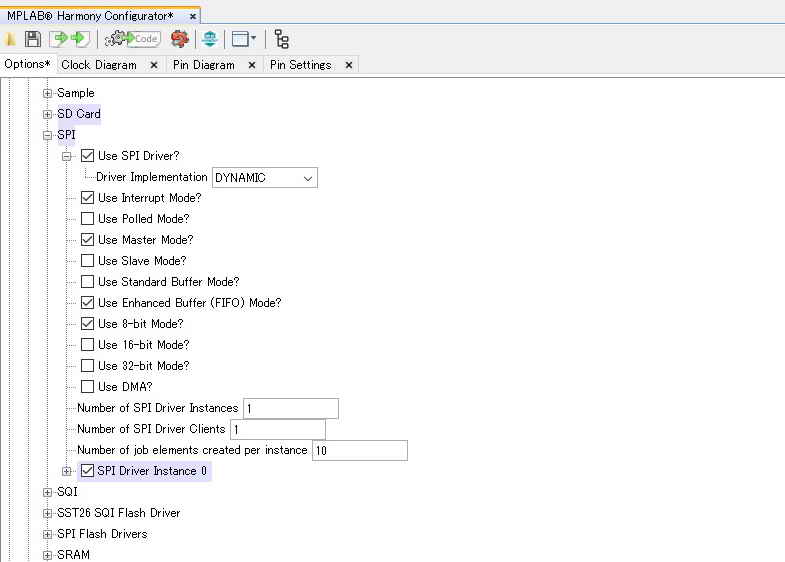Select the SRAM tree label

point(73,555)
